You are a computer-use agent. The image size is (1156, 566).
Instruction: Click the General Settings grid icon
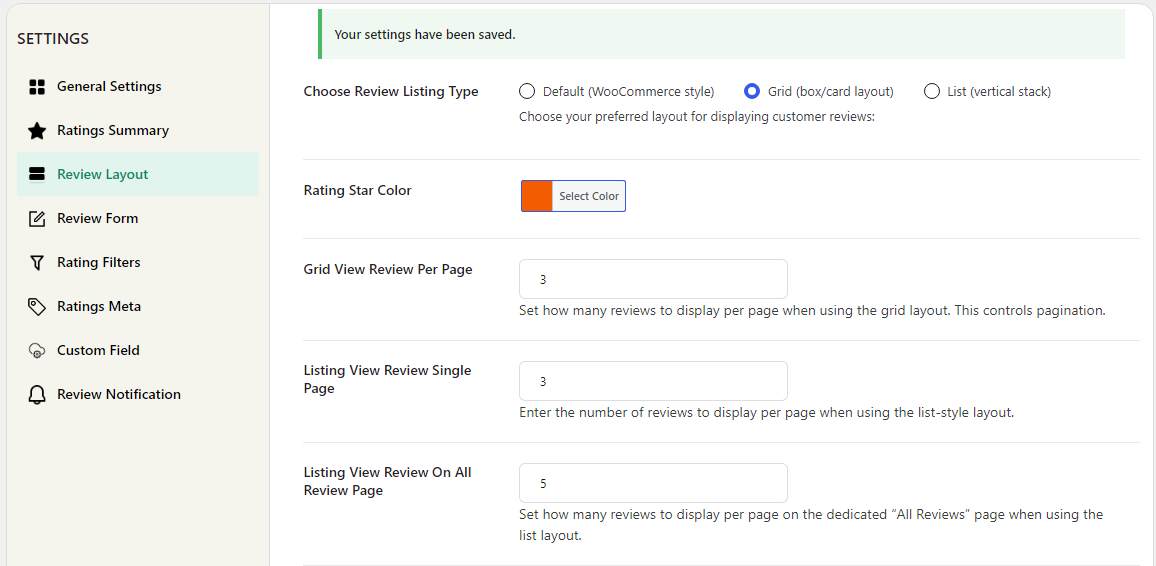[37, 87]
